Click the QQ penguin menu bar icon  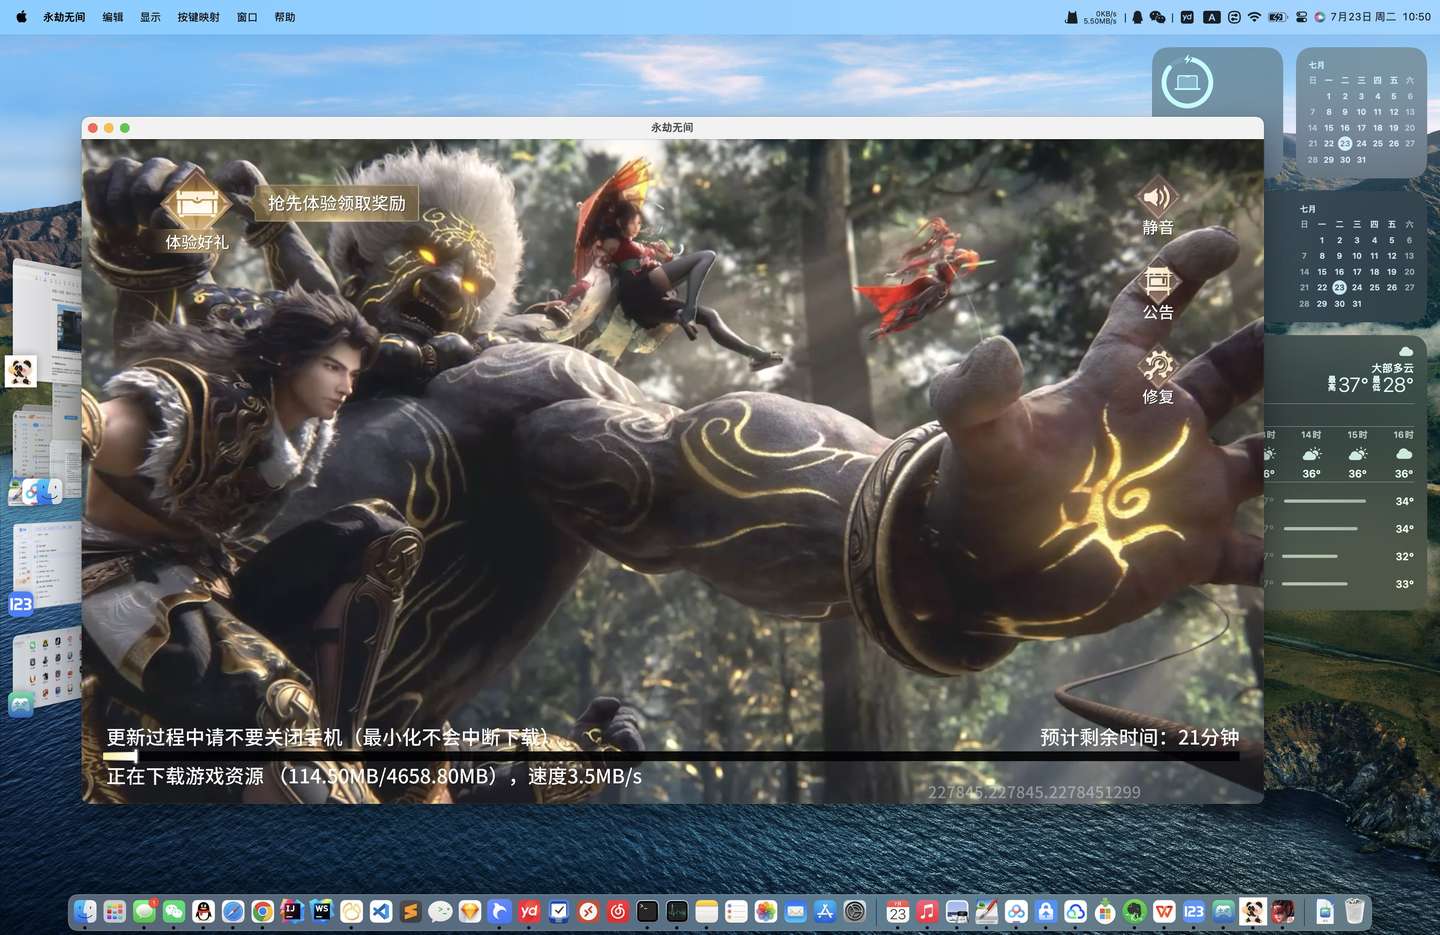point(1137,17)
